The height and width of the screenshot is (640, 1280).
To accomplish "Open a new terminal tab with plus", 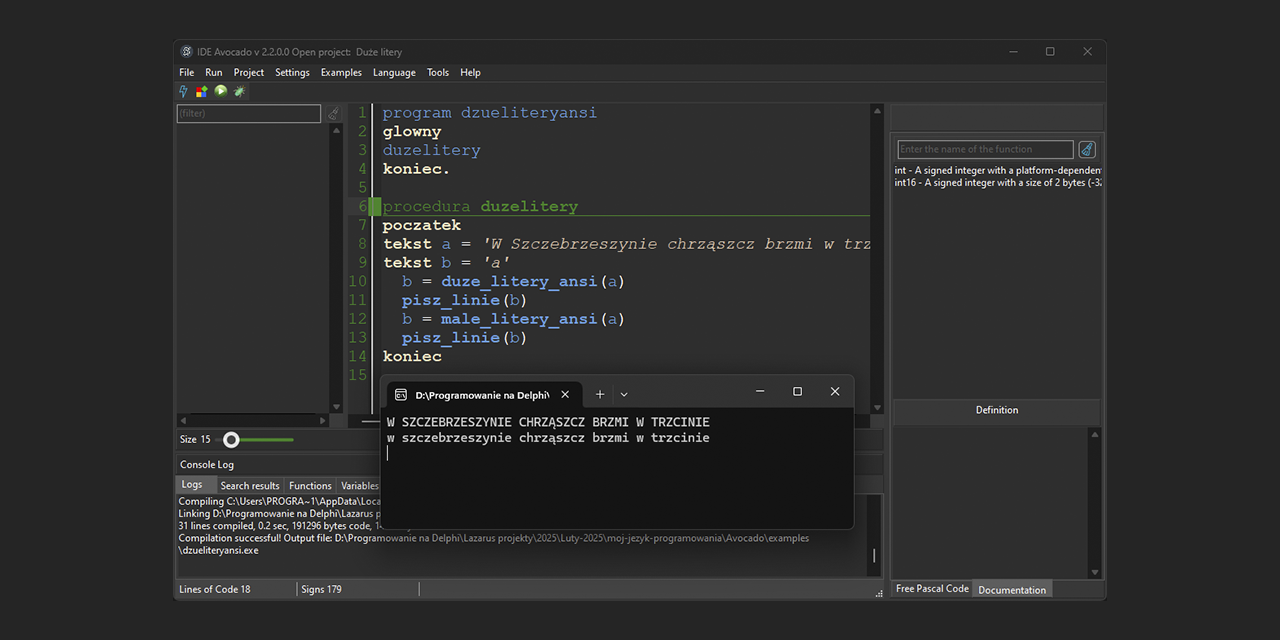I will 600,394.
